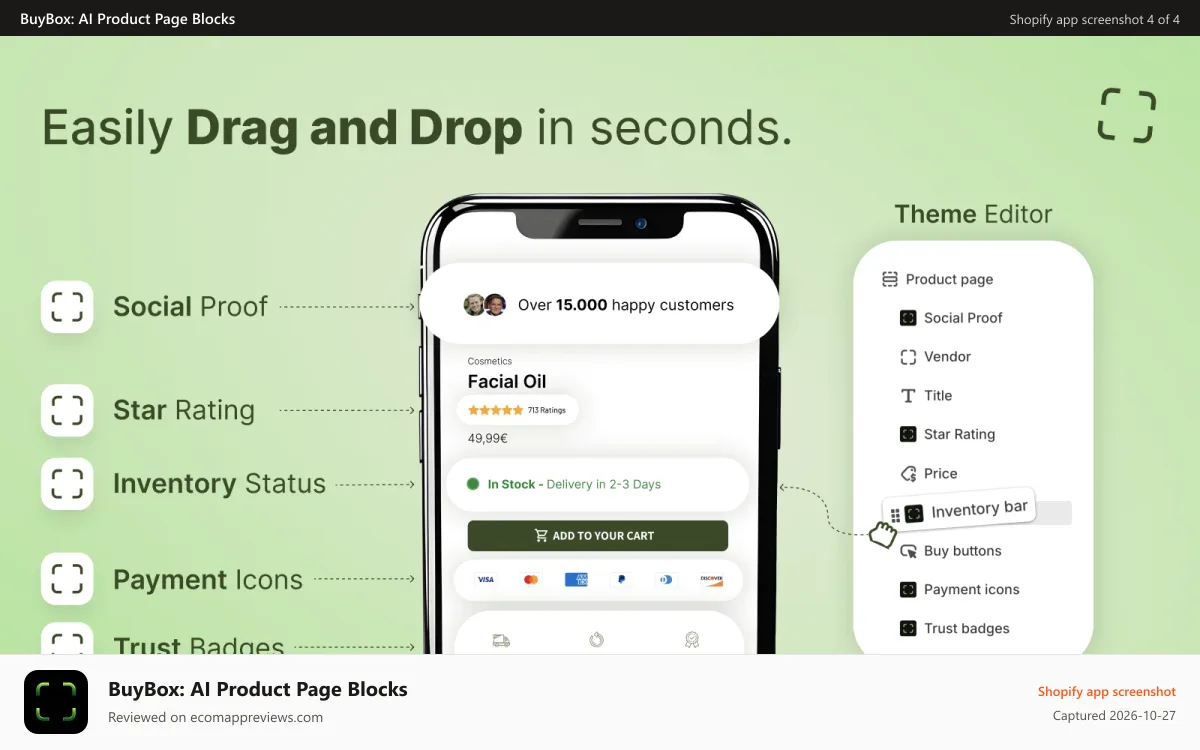This screenshot has height=750, width=1200.
Task: Click the Payment icons block icon
Action: tap(908, 590)
